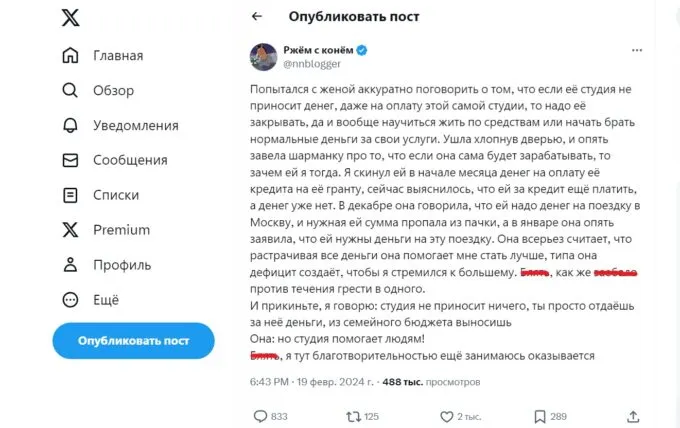The height and width of the screenshot is (428, 680).
Task: Open Обзор search section
Action: pyautogui.click(x=70, y=90)
